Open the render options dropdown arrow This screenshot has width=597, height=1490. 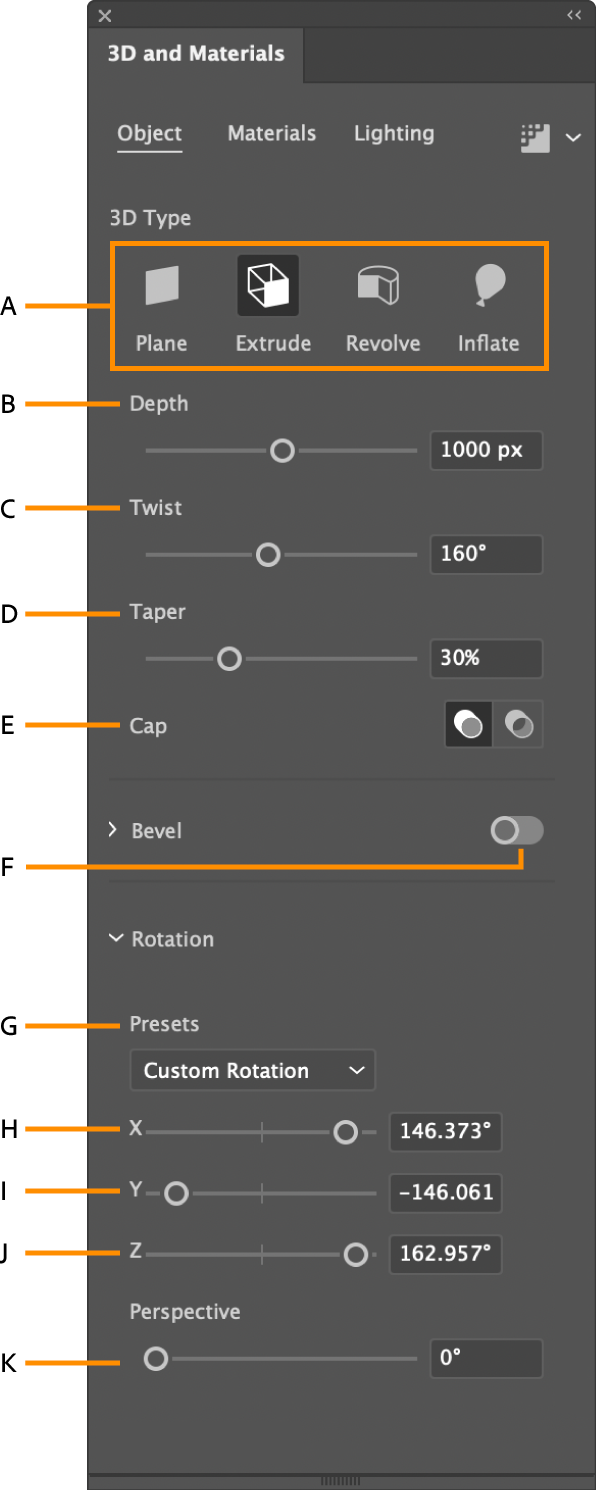(x=573, y=138)
